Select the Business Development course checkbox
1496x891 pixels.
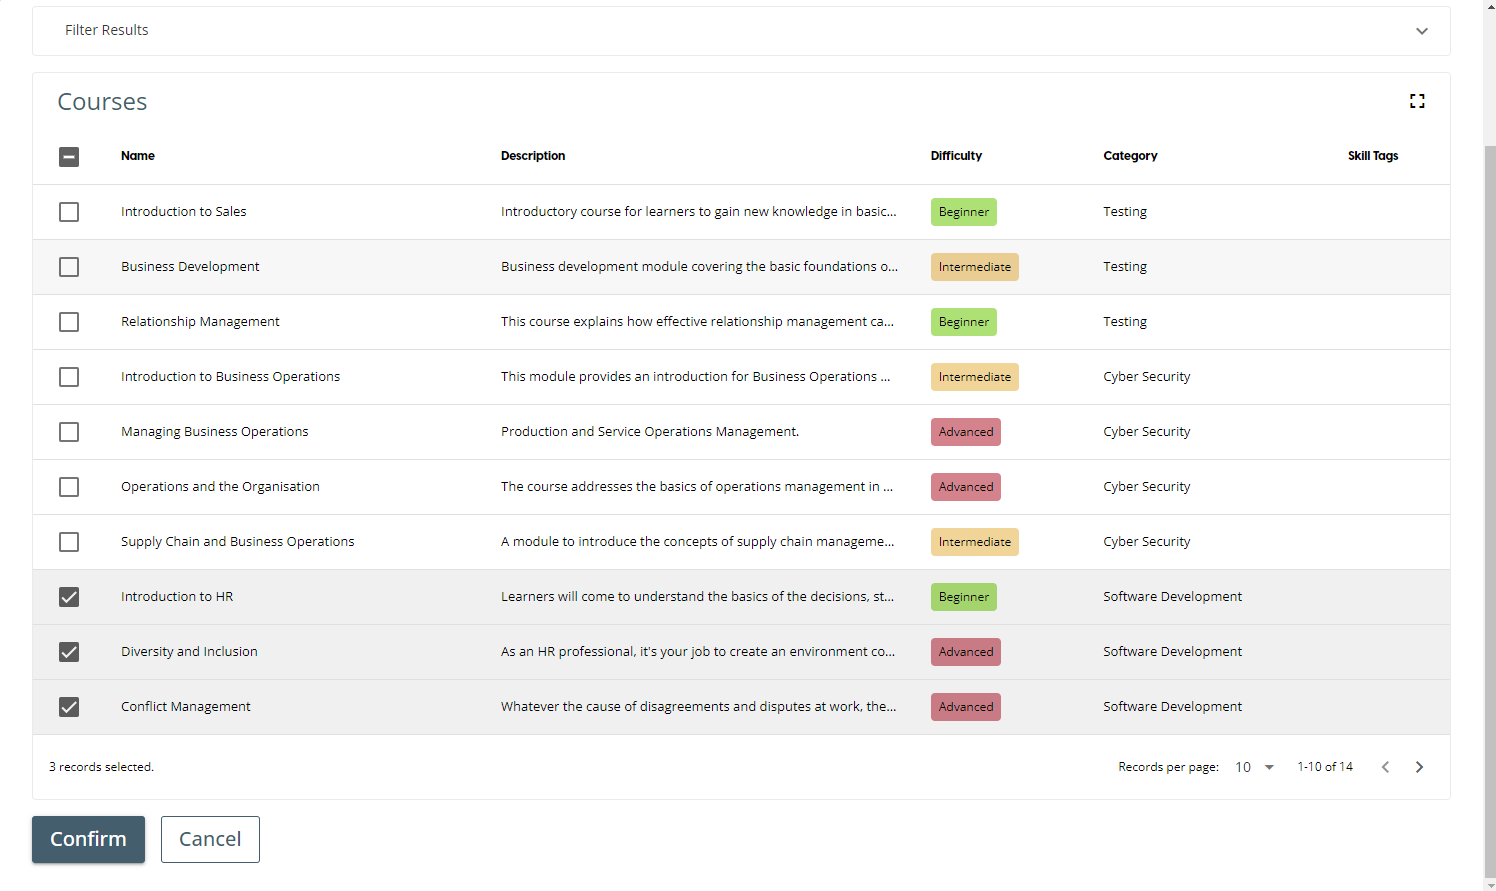click(69, 267)
